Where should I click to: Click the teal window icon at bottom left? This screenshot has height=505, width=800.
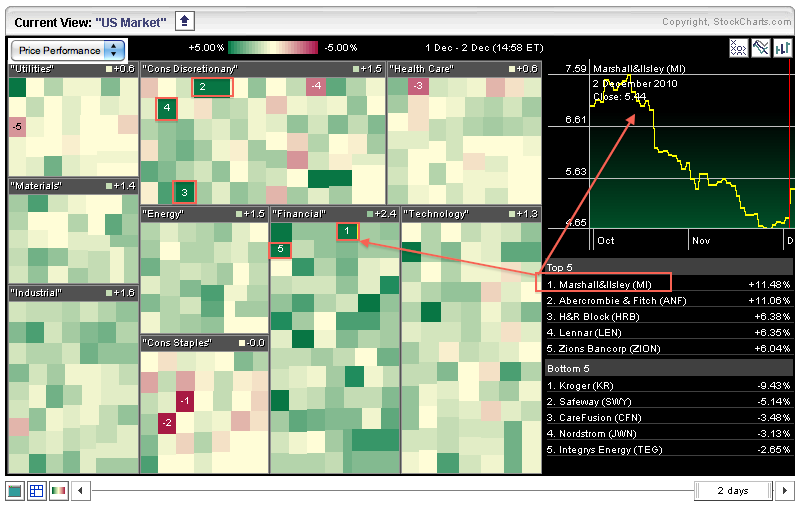click(15, 491)
